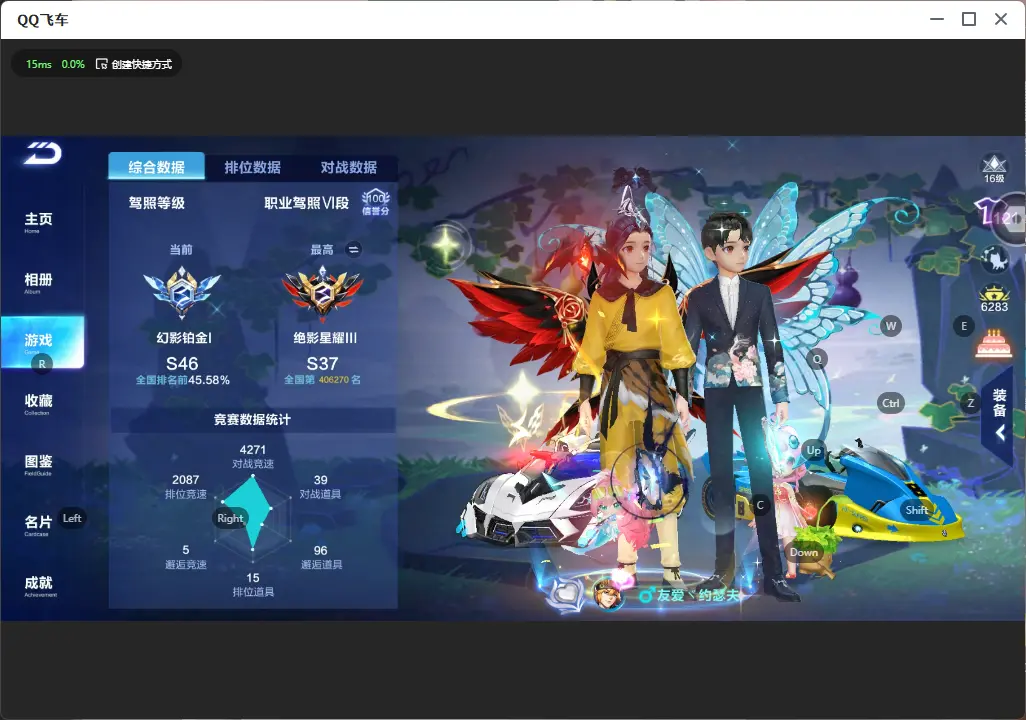Select the 游戏 game section

pyautogui.click(x=43, y=342)
